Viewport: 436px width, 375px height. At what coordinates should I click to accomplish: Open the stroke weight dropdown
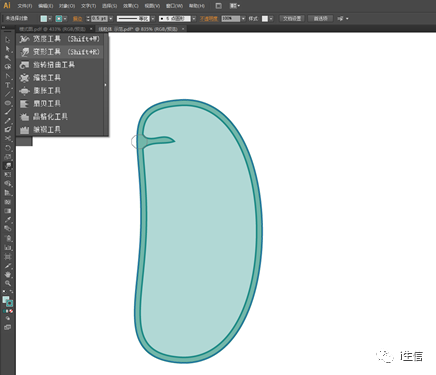coord(111,19)
